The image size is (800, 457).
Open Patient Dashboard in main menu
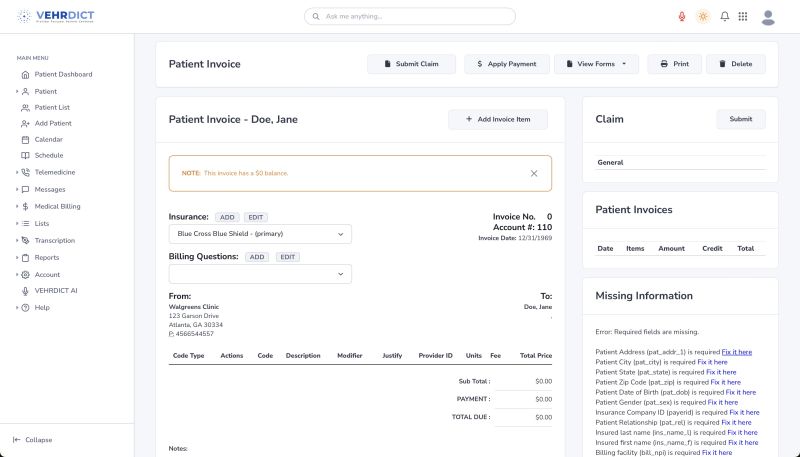click(62, 74)
